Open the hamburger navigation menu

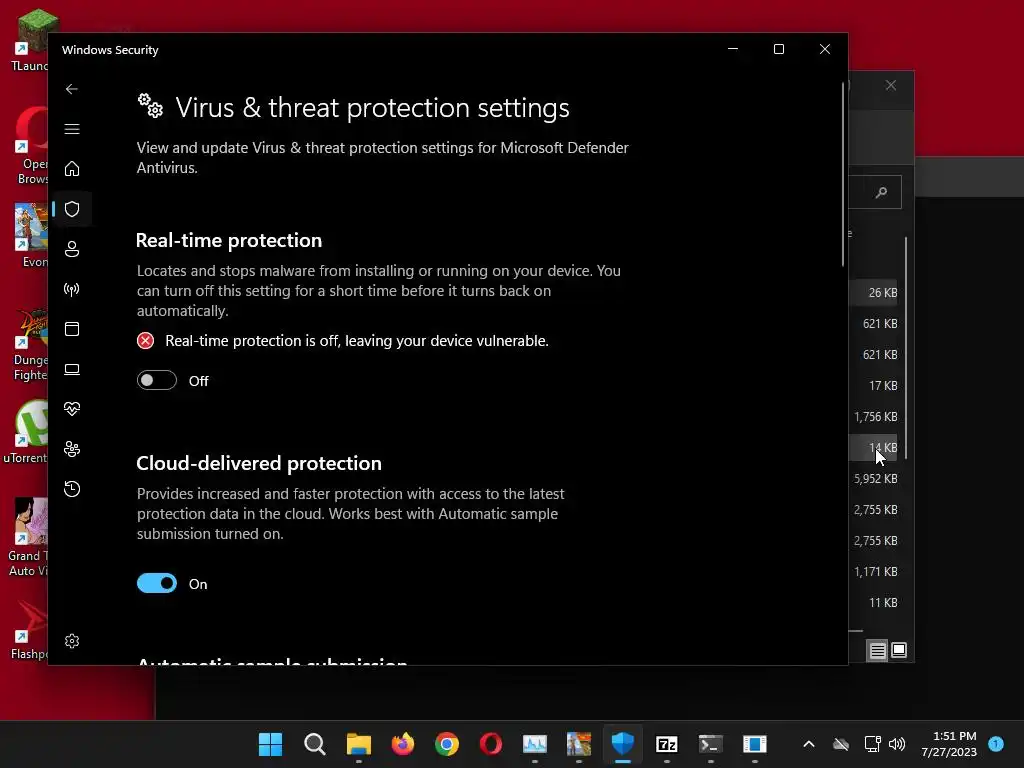72,129
